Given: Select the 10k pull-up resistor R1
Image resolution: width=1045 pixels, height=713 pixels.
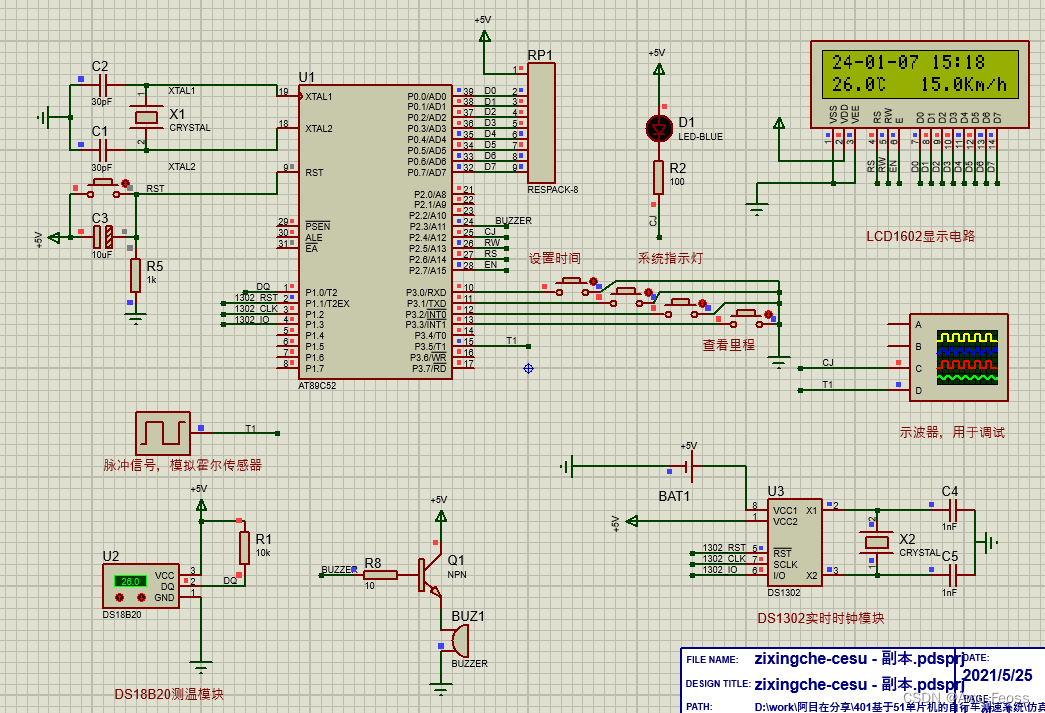Looking at the screenshot, I should (244, 548).
